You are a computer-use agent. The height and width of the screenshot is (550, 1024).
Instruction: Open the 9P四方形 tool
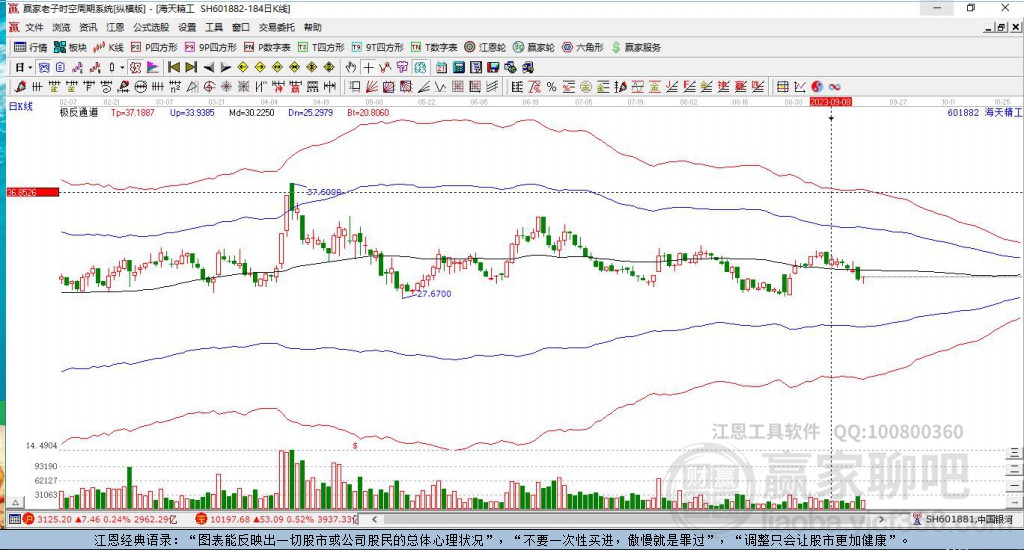pyautogui.click(x=210, y=47)
